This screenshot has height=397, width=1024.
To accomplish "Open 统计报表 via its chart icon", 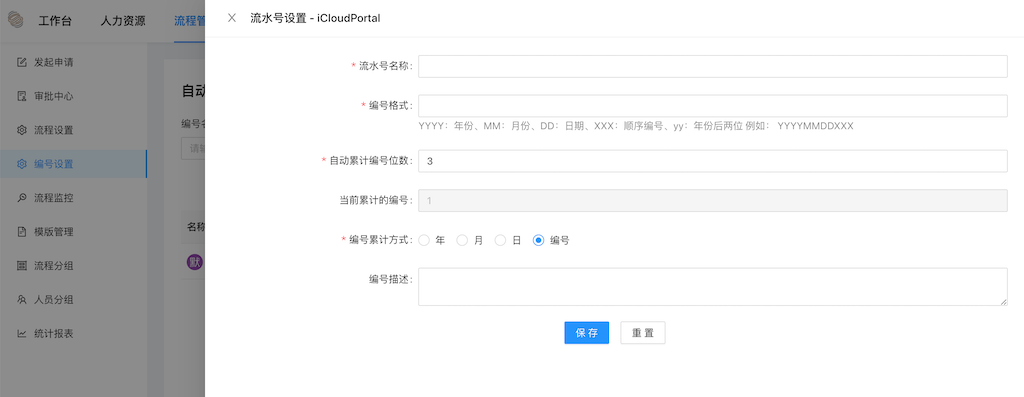I will pos(22,334).
